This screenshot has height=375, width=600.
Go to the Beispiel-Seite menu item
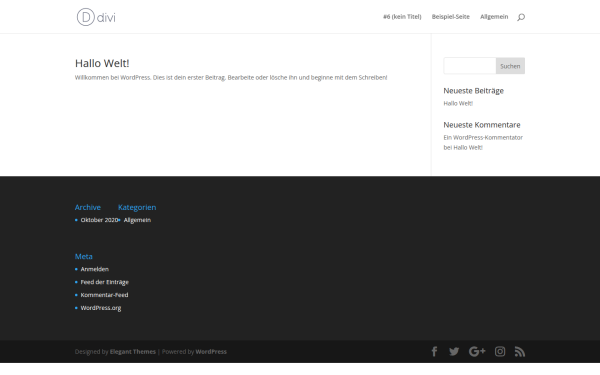click(x=451, y=17)
